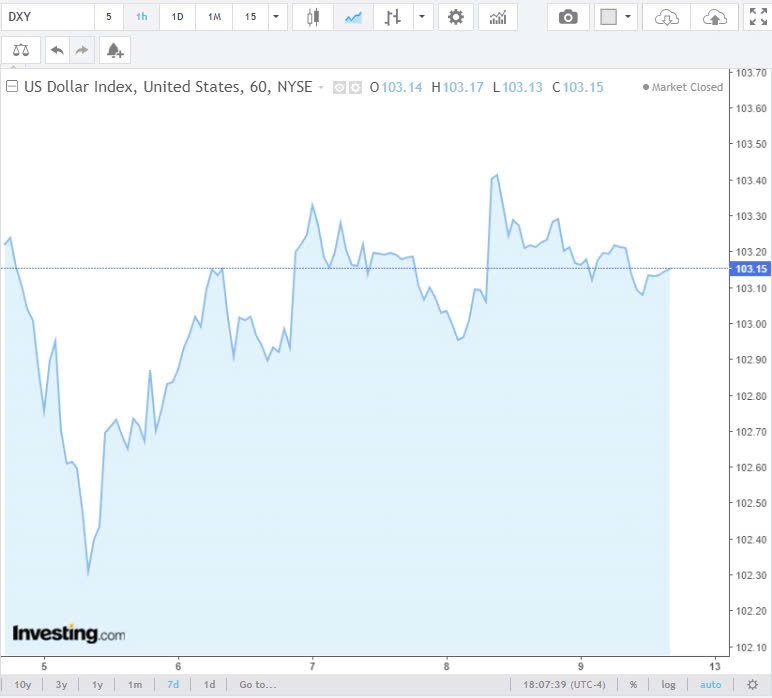The image size is (772, 698).
Task: Switch to the 1y time range
Action: click(x=98, y=685)
